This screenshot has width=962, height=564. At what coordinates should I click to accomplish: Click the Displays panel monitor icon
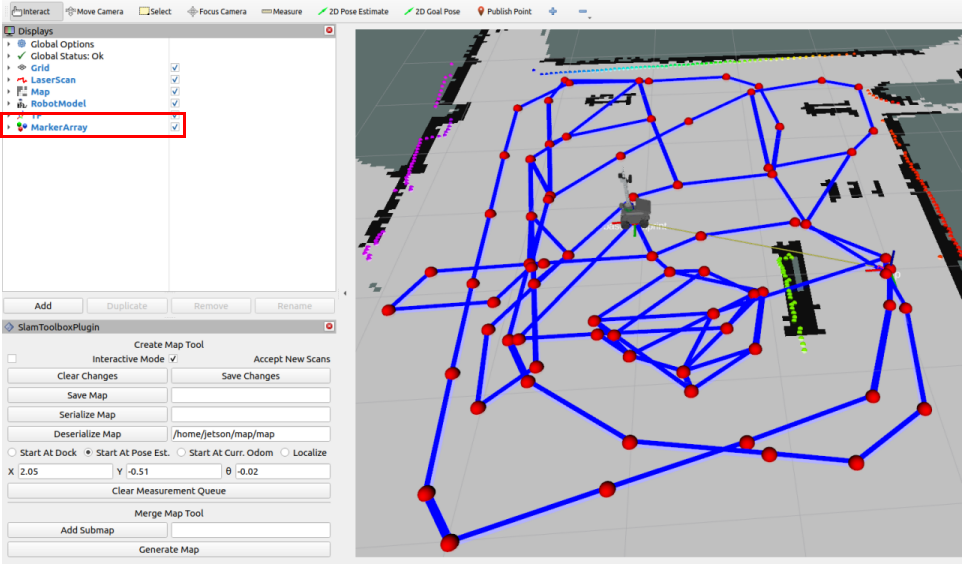tap(9, 31)
